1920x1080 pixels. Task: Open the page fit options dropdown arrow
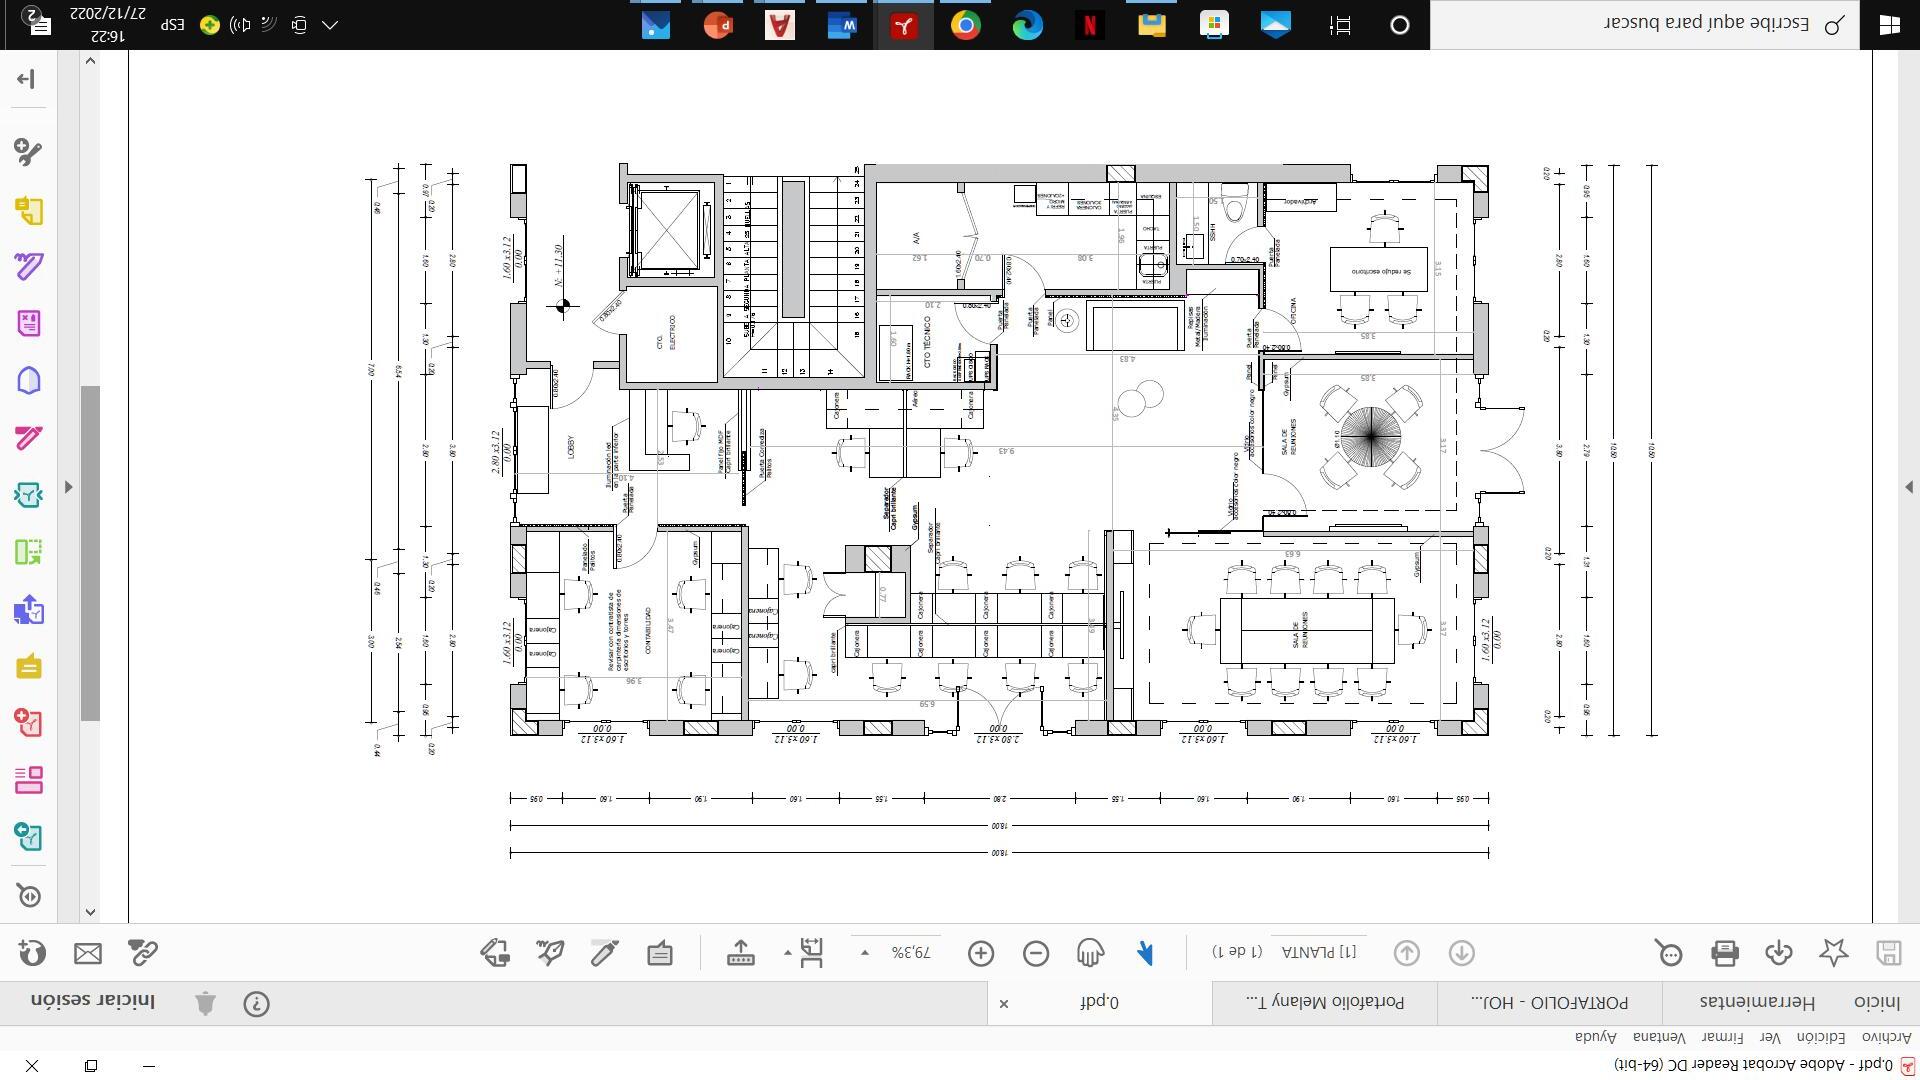point(788,953)
